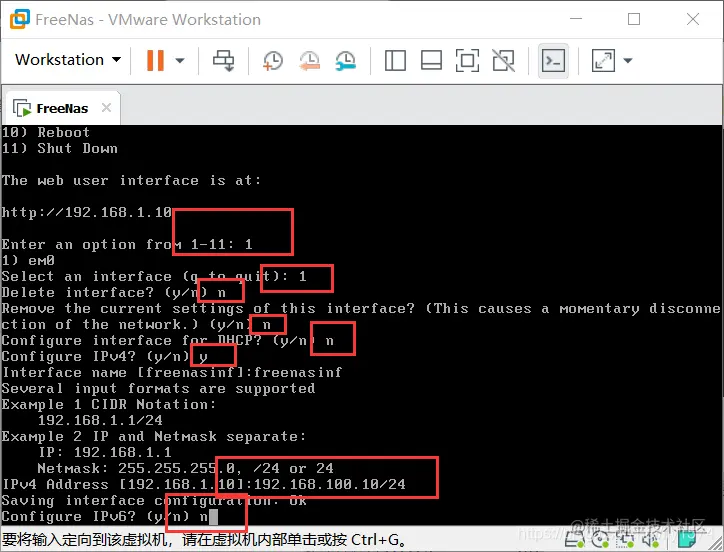Toggle the library sidebar panel
The width and height of the screenshot is (724, 552).
[395, 61]
